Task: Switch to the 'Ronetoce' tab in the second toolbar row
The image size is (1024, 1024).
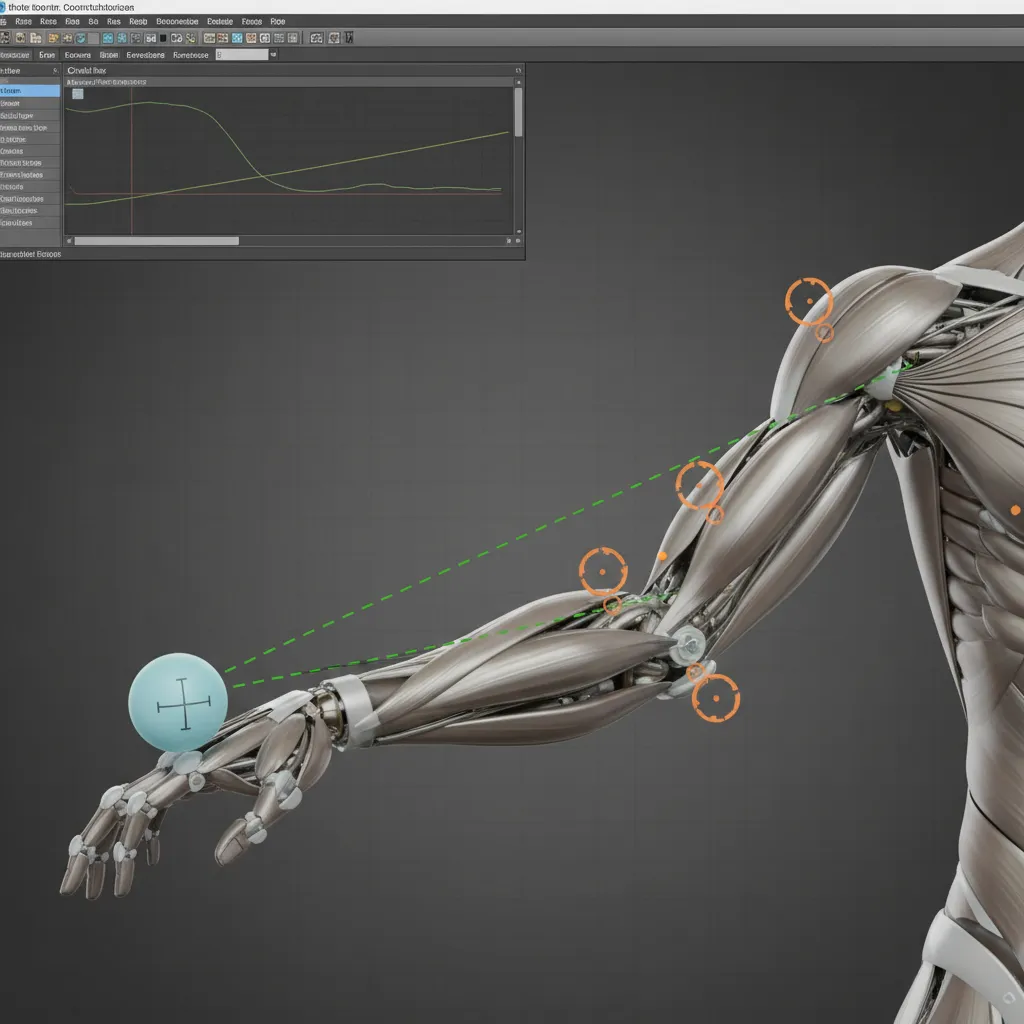Action: tap(191, 55)
